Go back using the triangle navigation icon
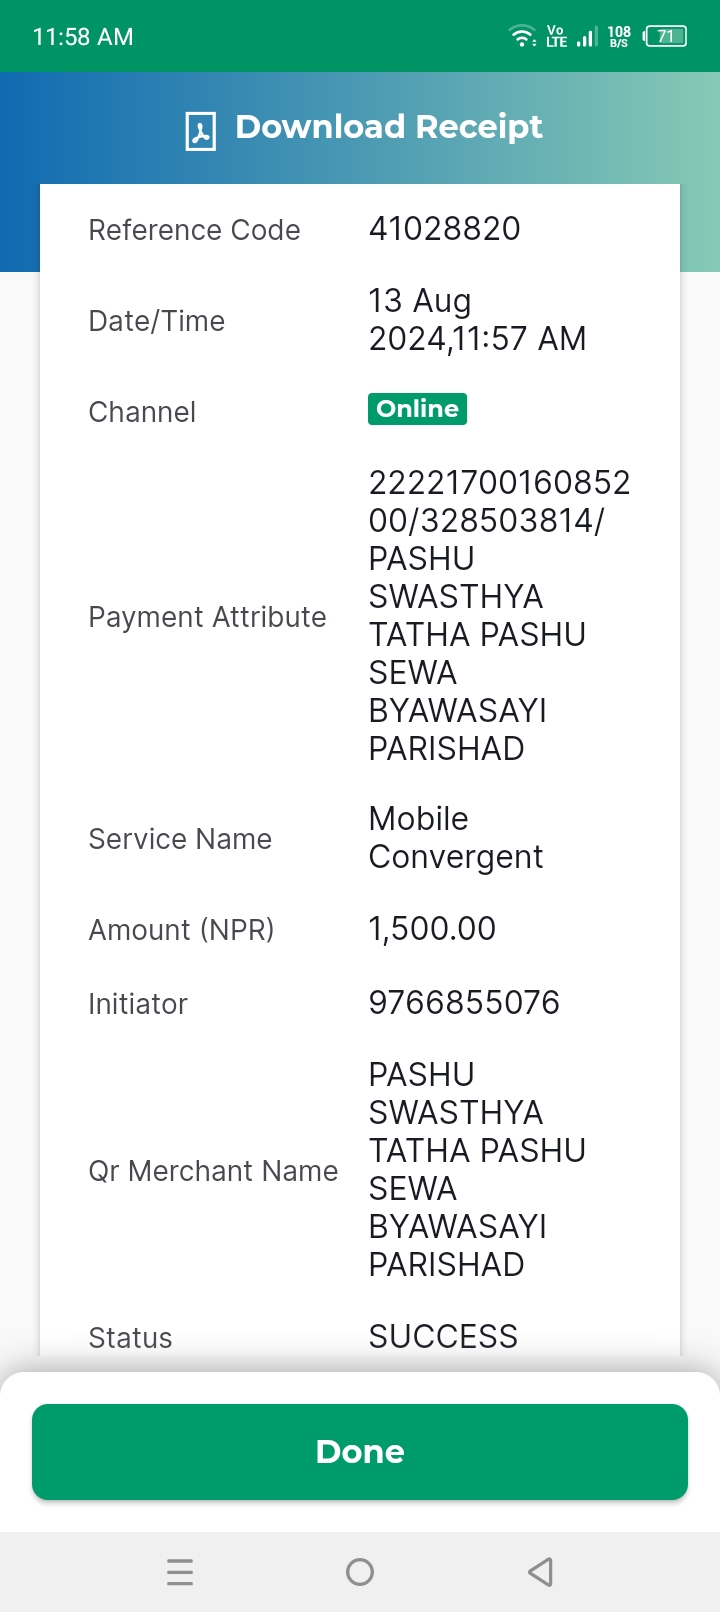 pyautogui.click(x=540, y=1572)
